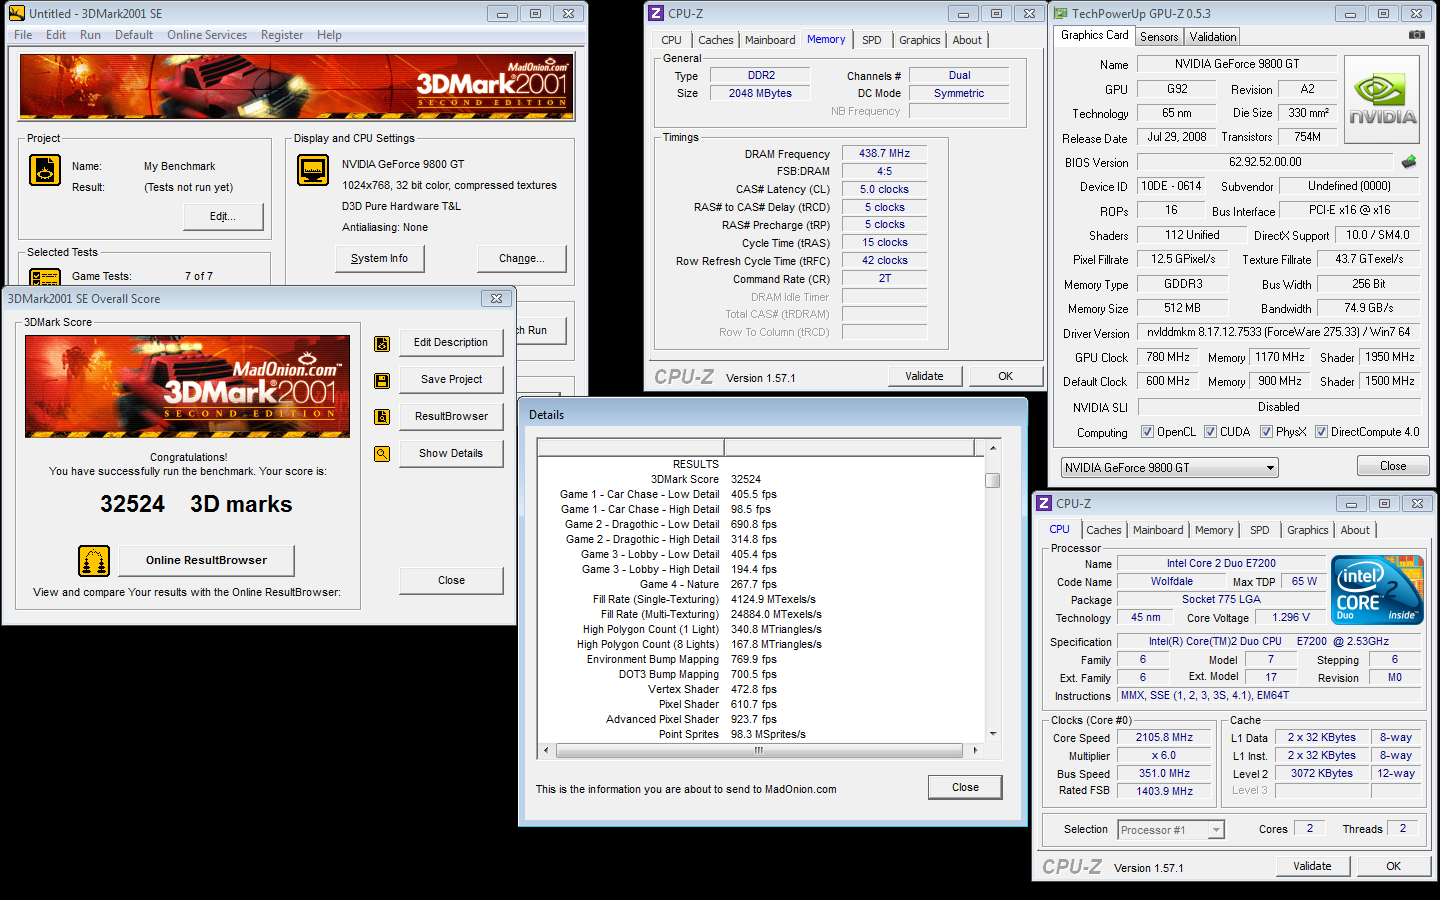Click the ResultBrowser icon
The width and height of the screenshot is (1440, 900).
[x=382, y=417]
